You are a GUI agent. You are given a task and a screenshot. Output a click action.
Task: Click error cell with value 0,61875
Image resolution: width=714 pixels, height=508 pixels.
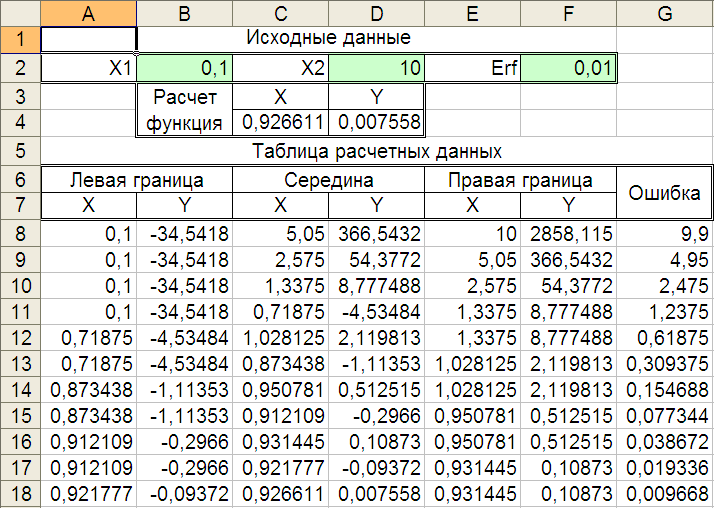665,337
